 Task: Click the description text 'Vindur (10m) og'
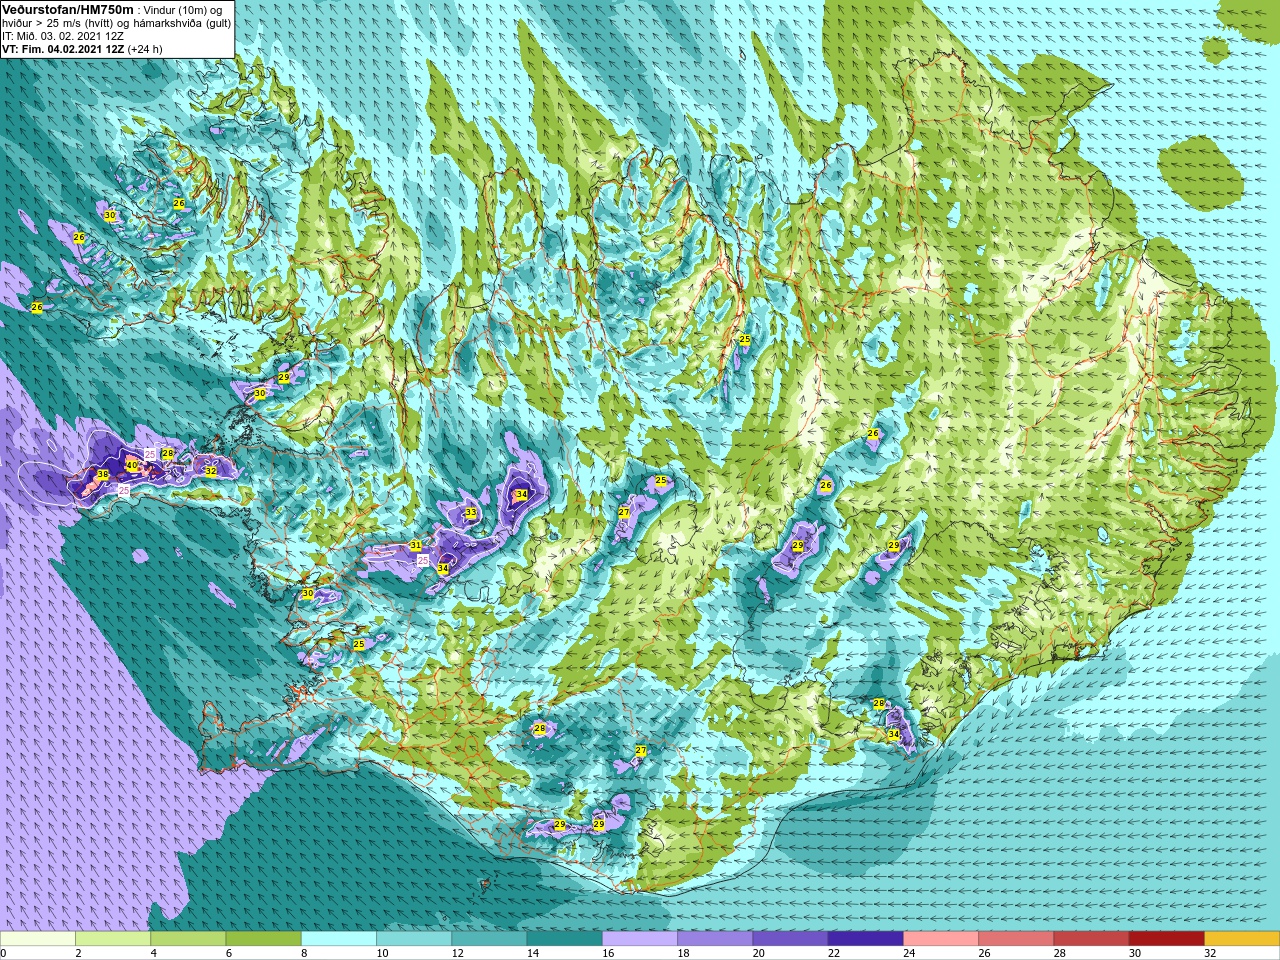(184, 9)
